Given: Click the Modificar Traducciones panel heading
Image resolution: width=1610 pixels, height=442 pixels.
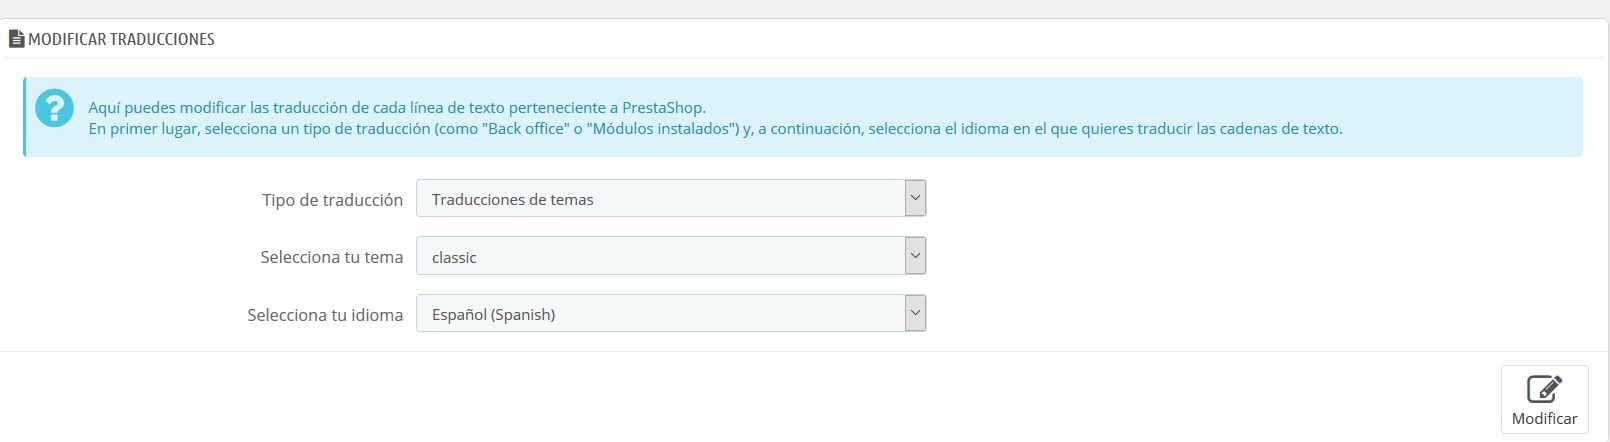Looking at the screenshot, I should [x=121, y=39].
